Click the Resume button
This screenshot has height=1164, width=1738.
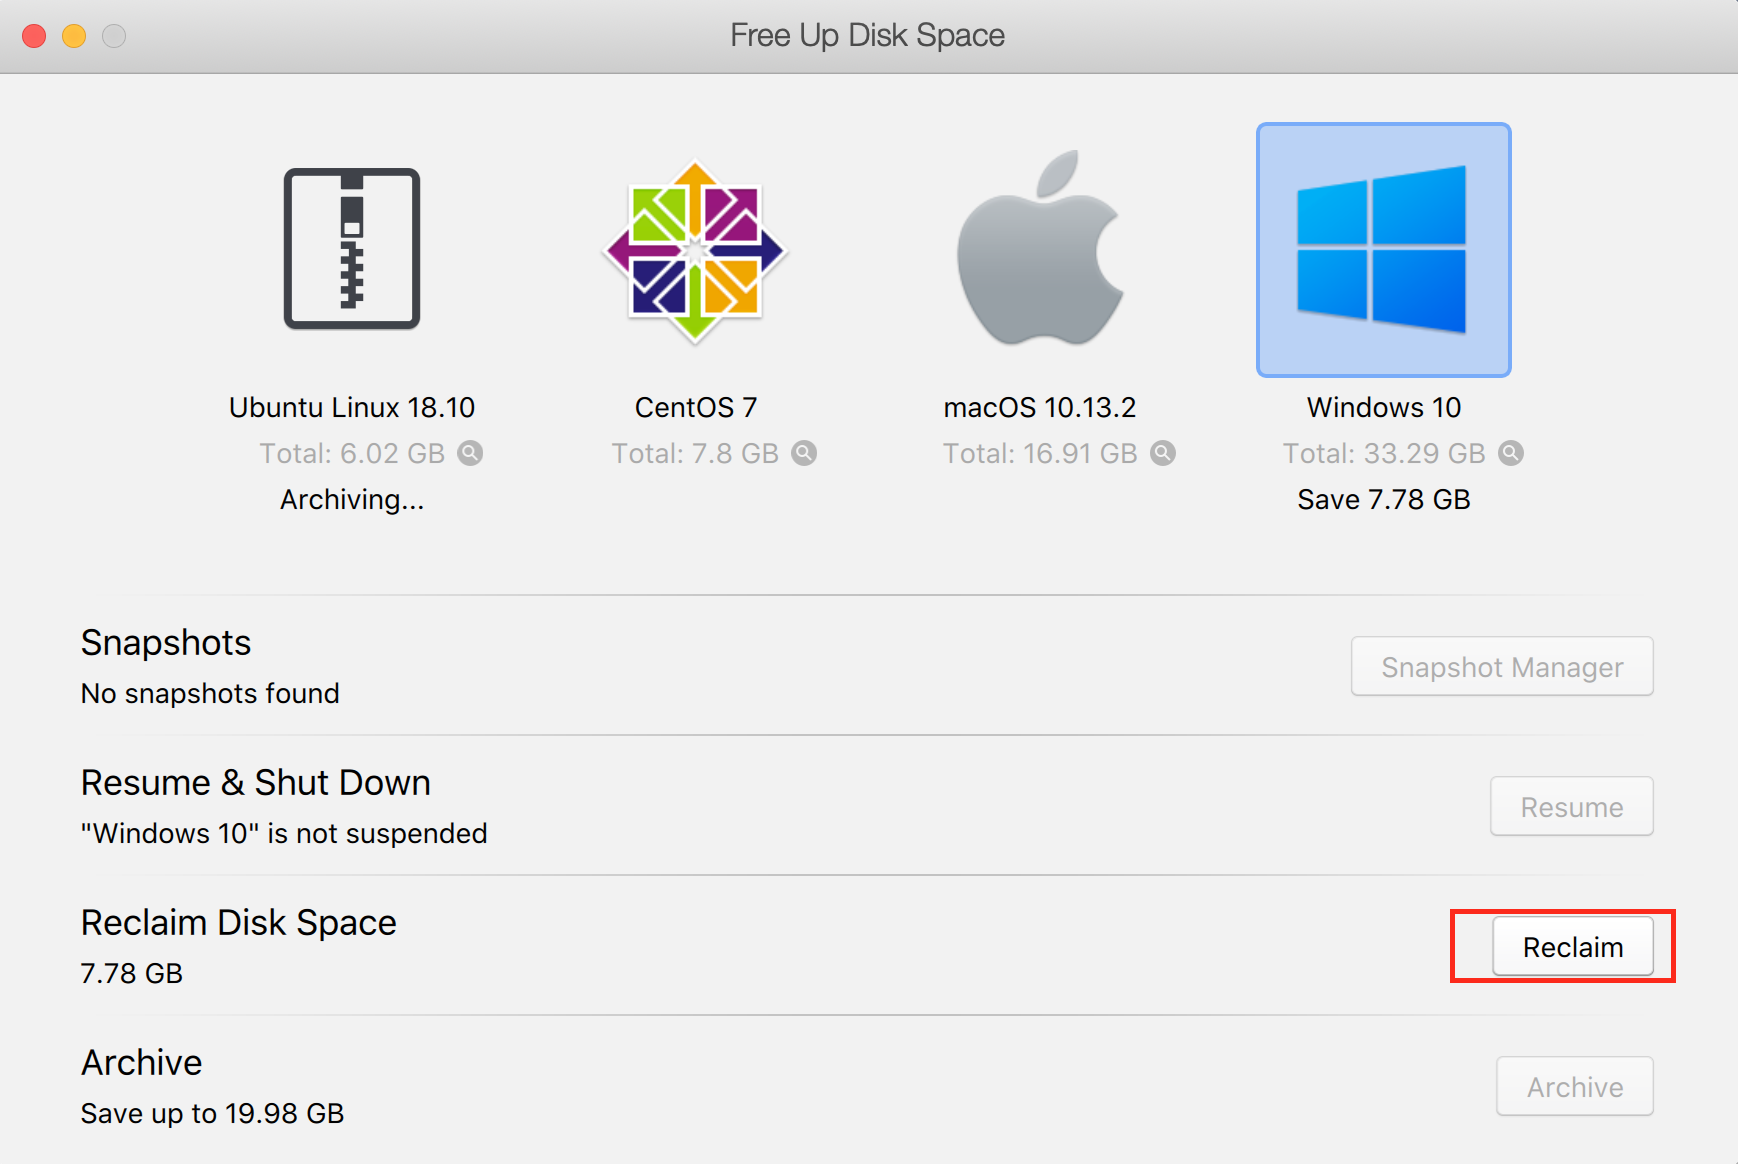tap(1571, 807)
